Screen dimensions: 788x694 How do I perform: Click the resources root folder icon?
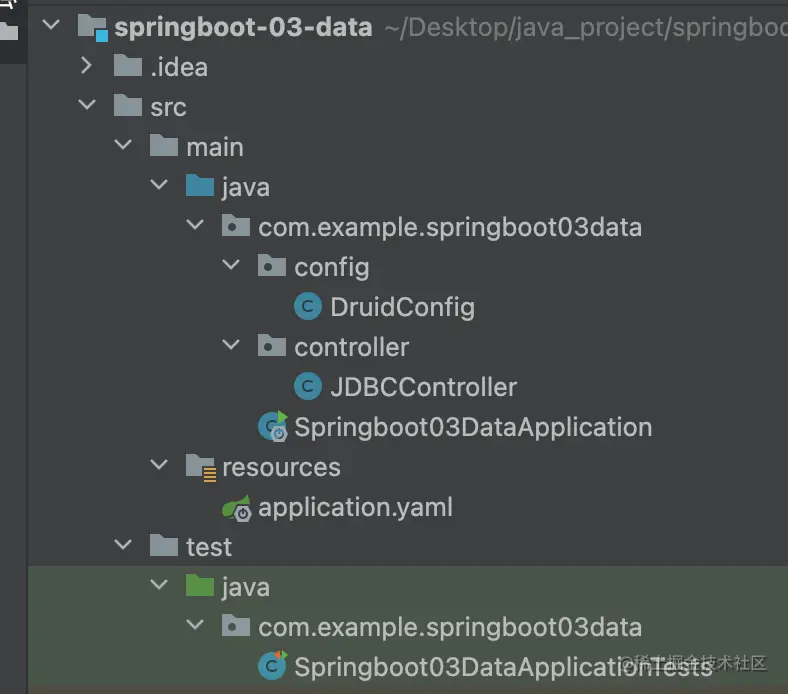click(x=201, y=467)
